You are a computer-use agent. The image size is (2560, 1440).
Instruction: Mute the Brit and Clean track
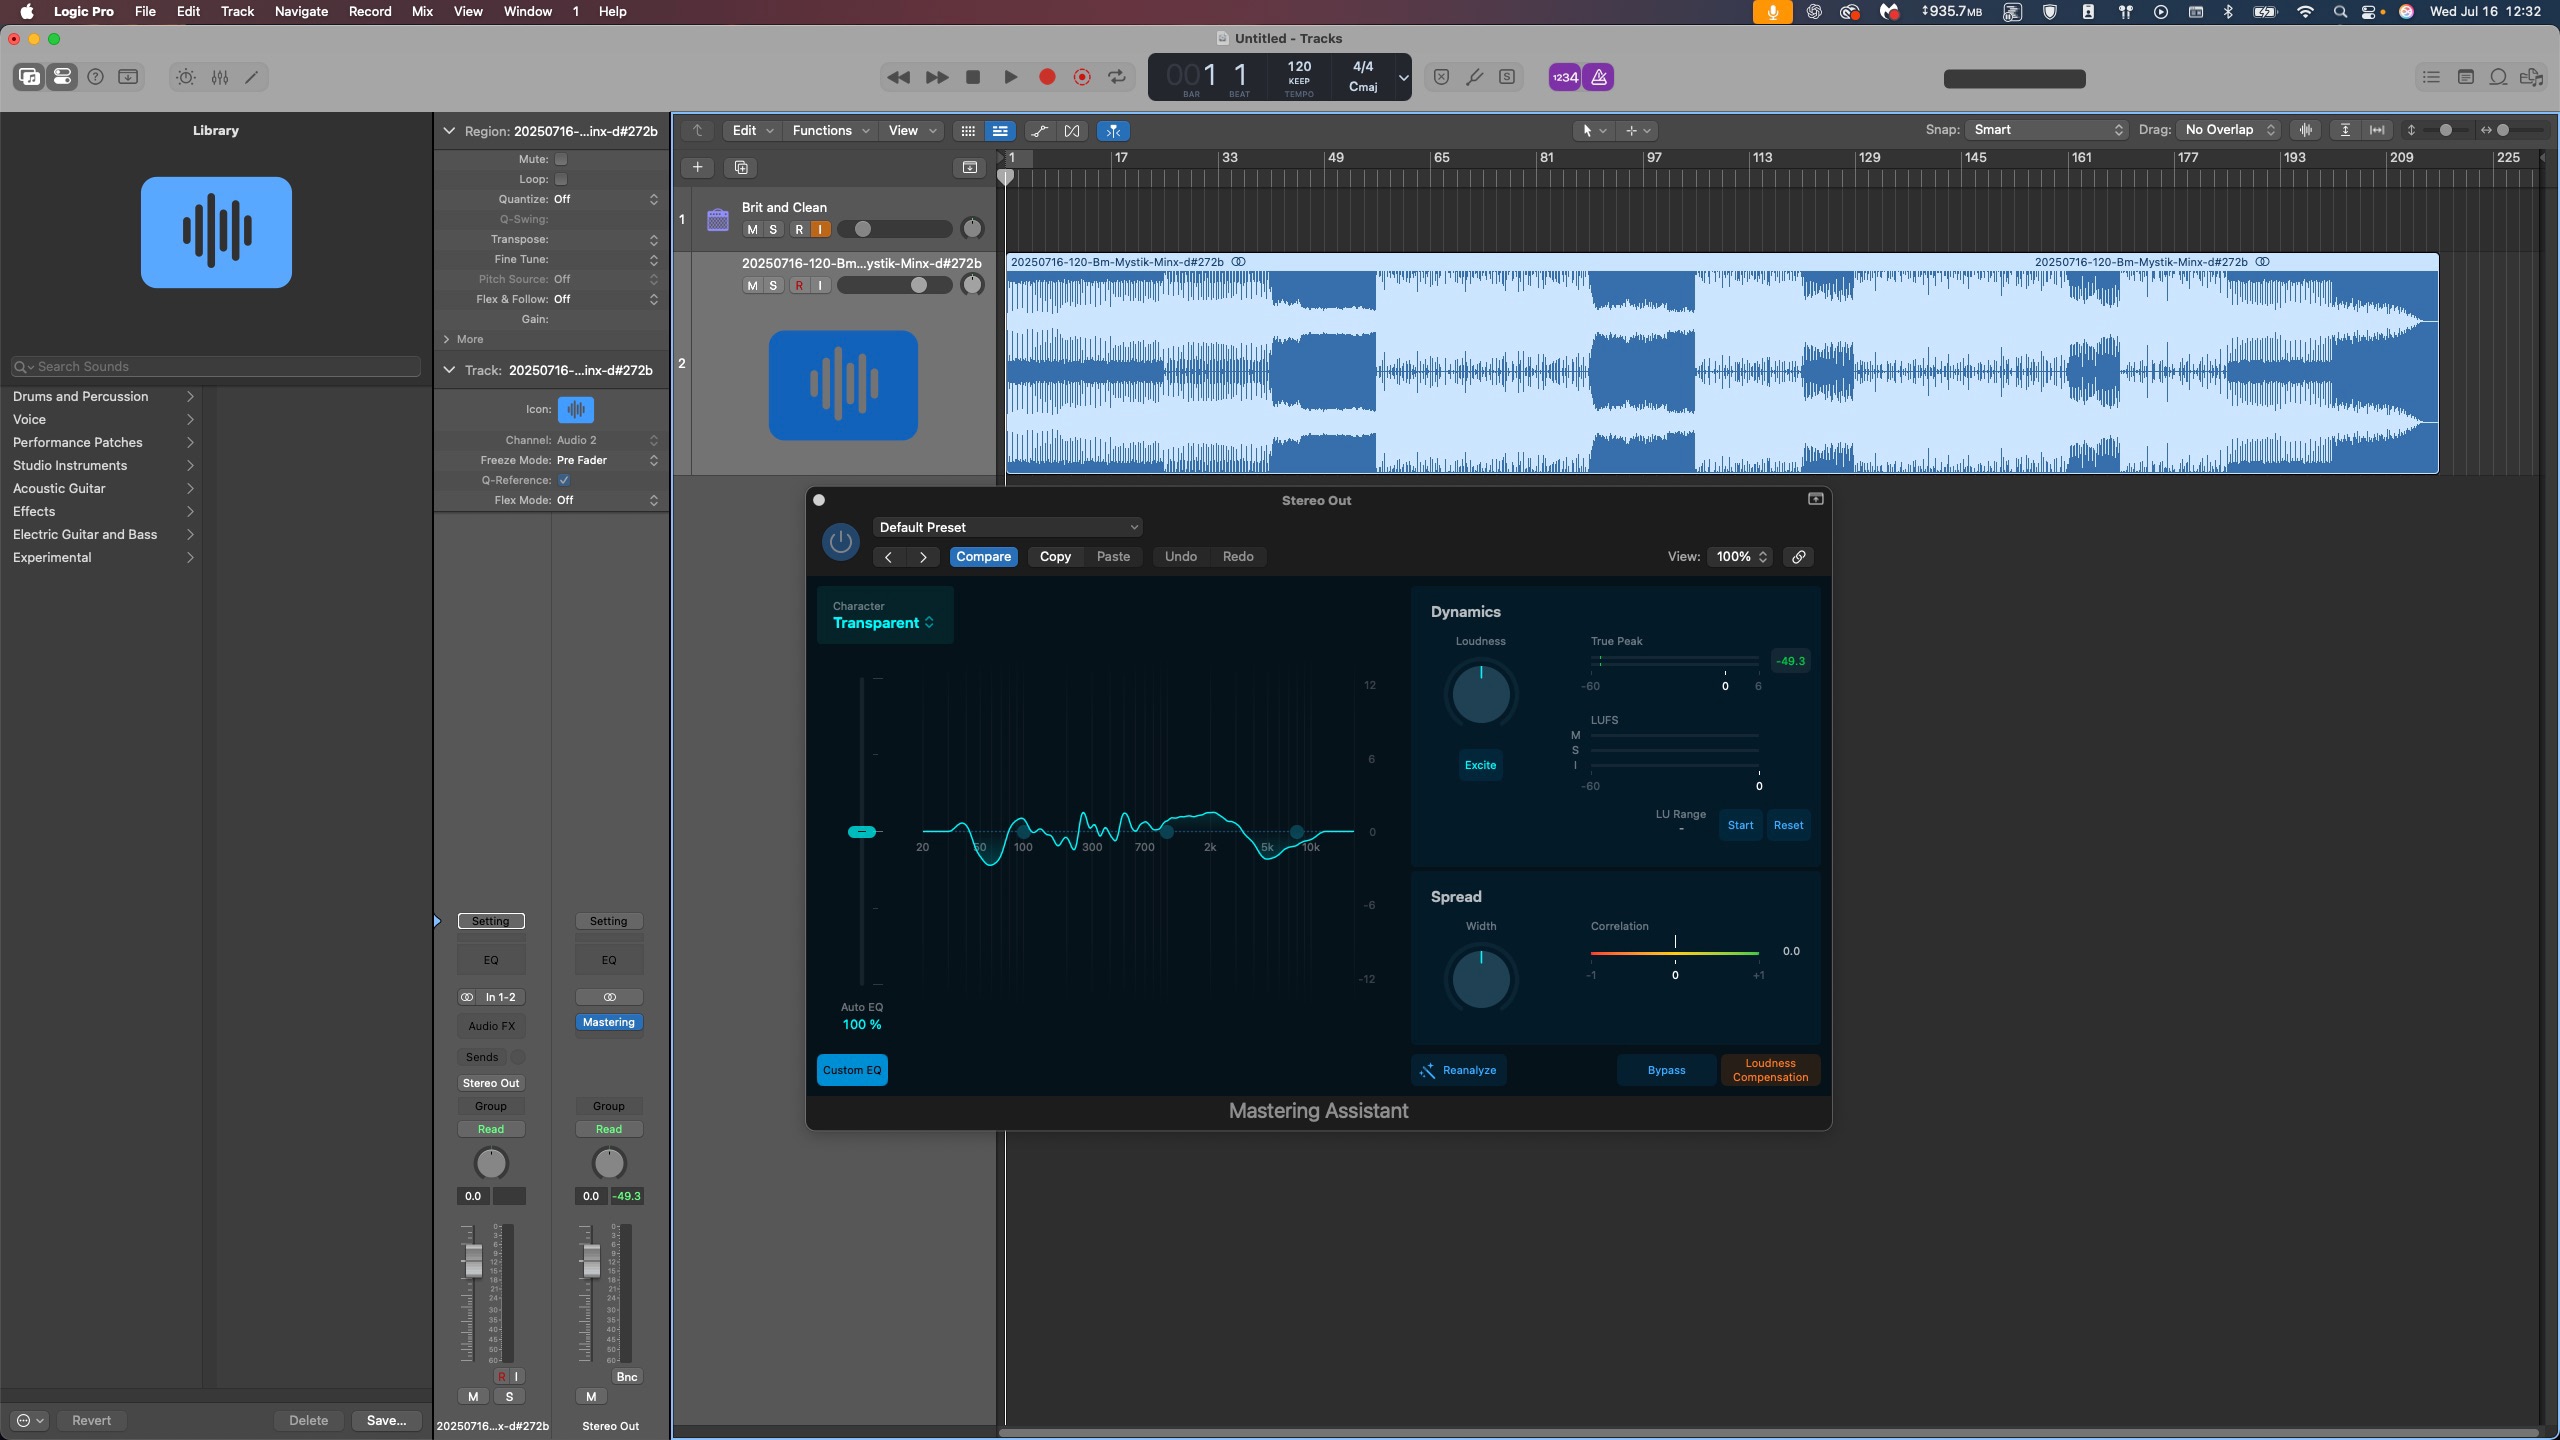coord(752,229)
